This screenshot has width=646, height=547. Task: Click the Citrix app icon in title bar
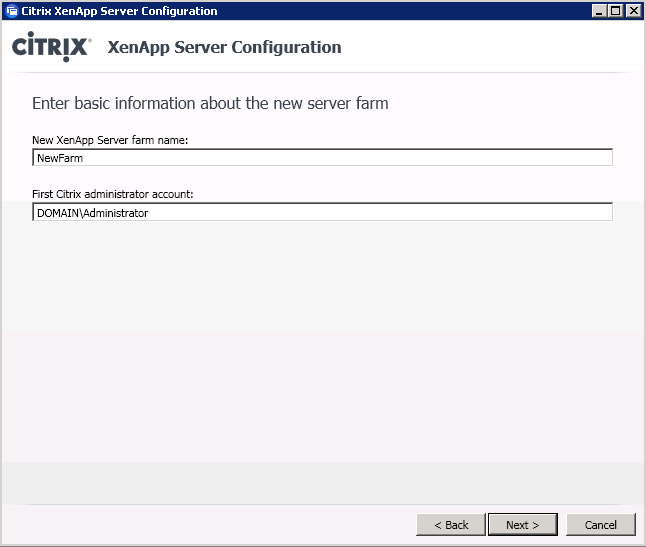coord(12,11)
